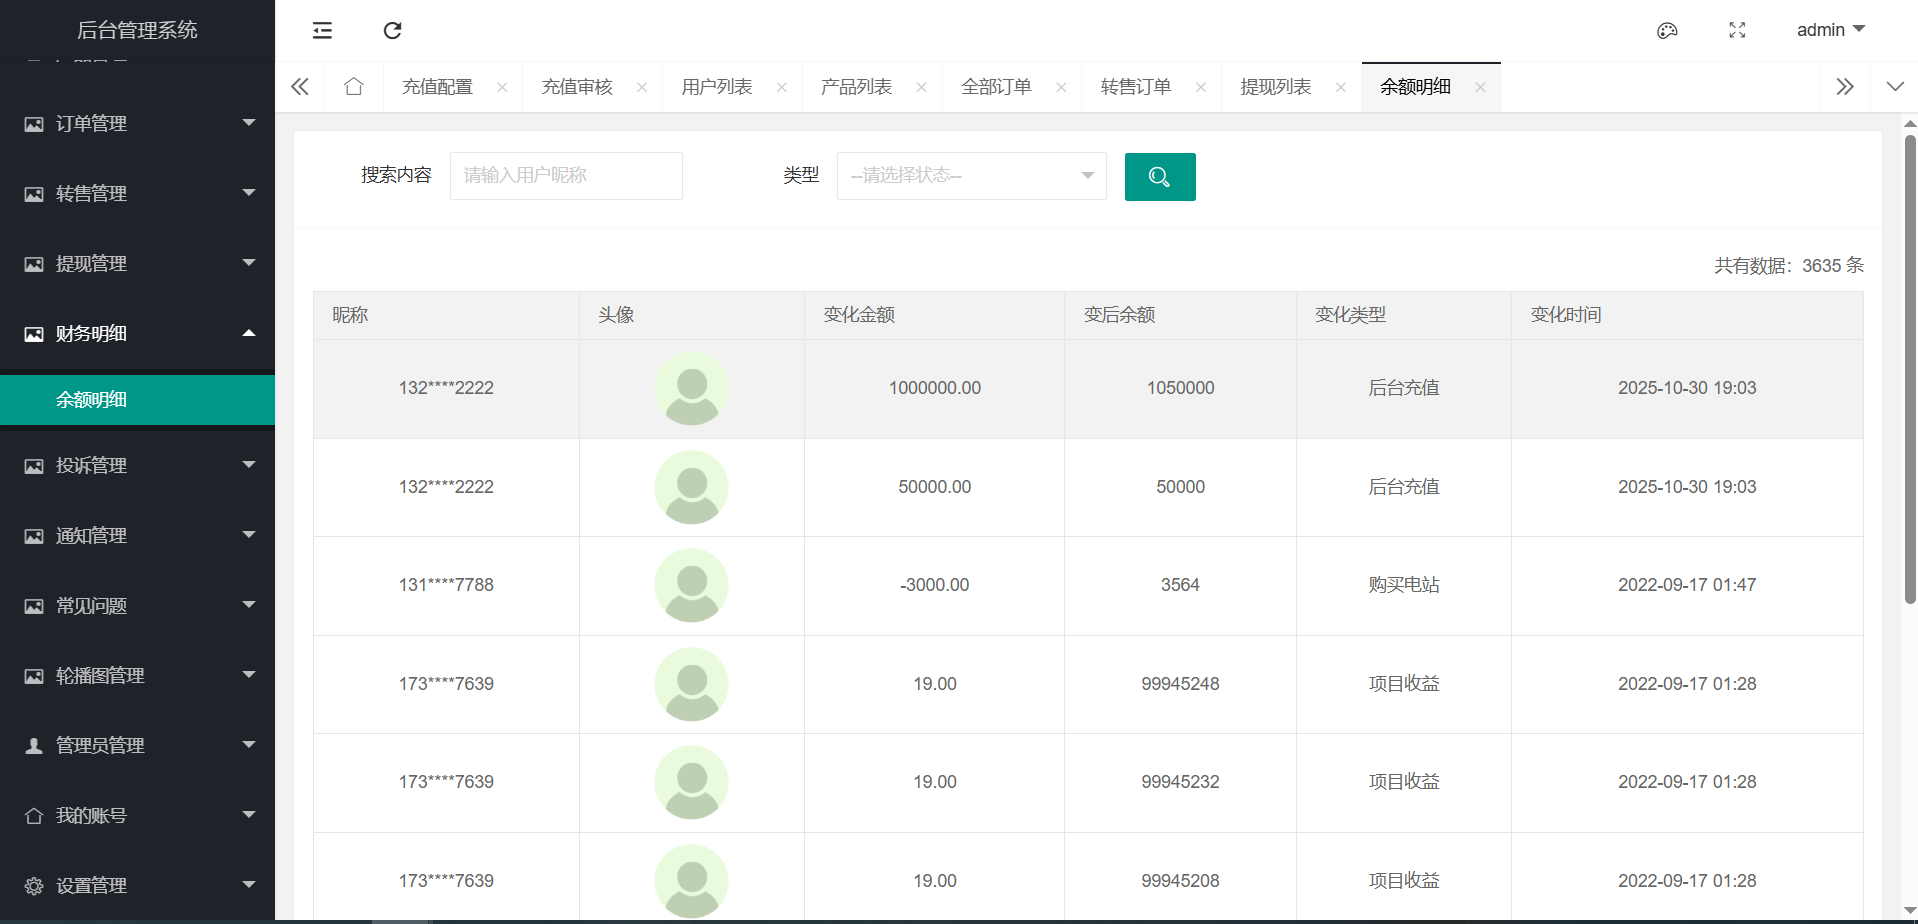
Task: Switch to the 提现列表 tab
Action: [x=1275, y=87]
